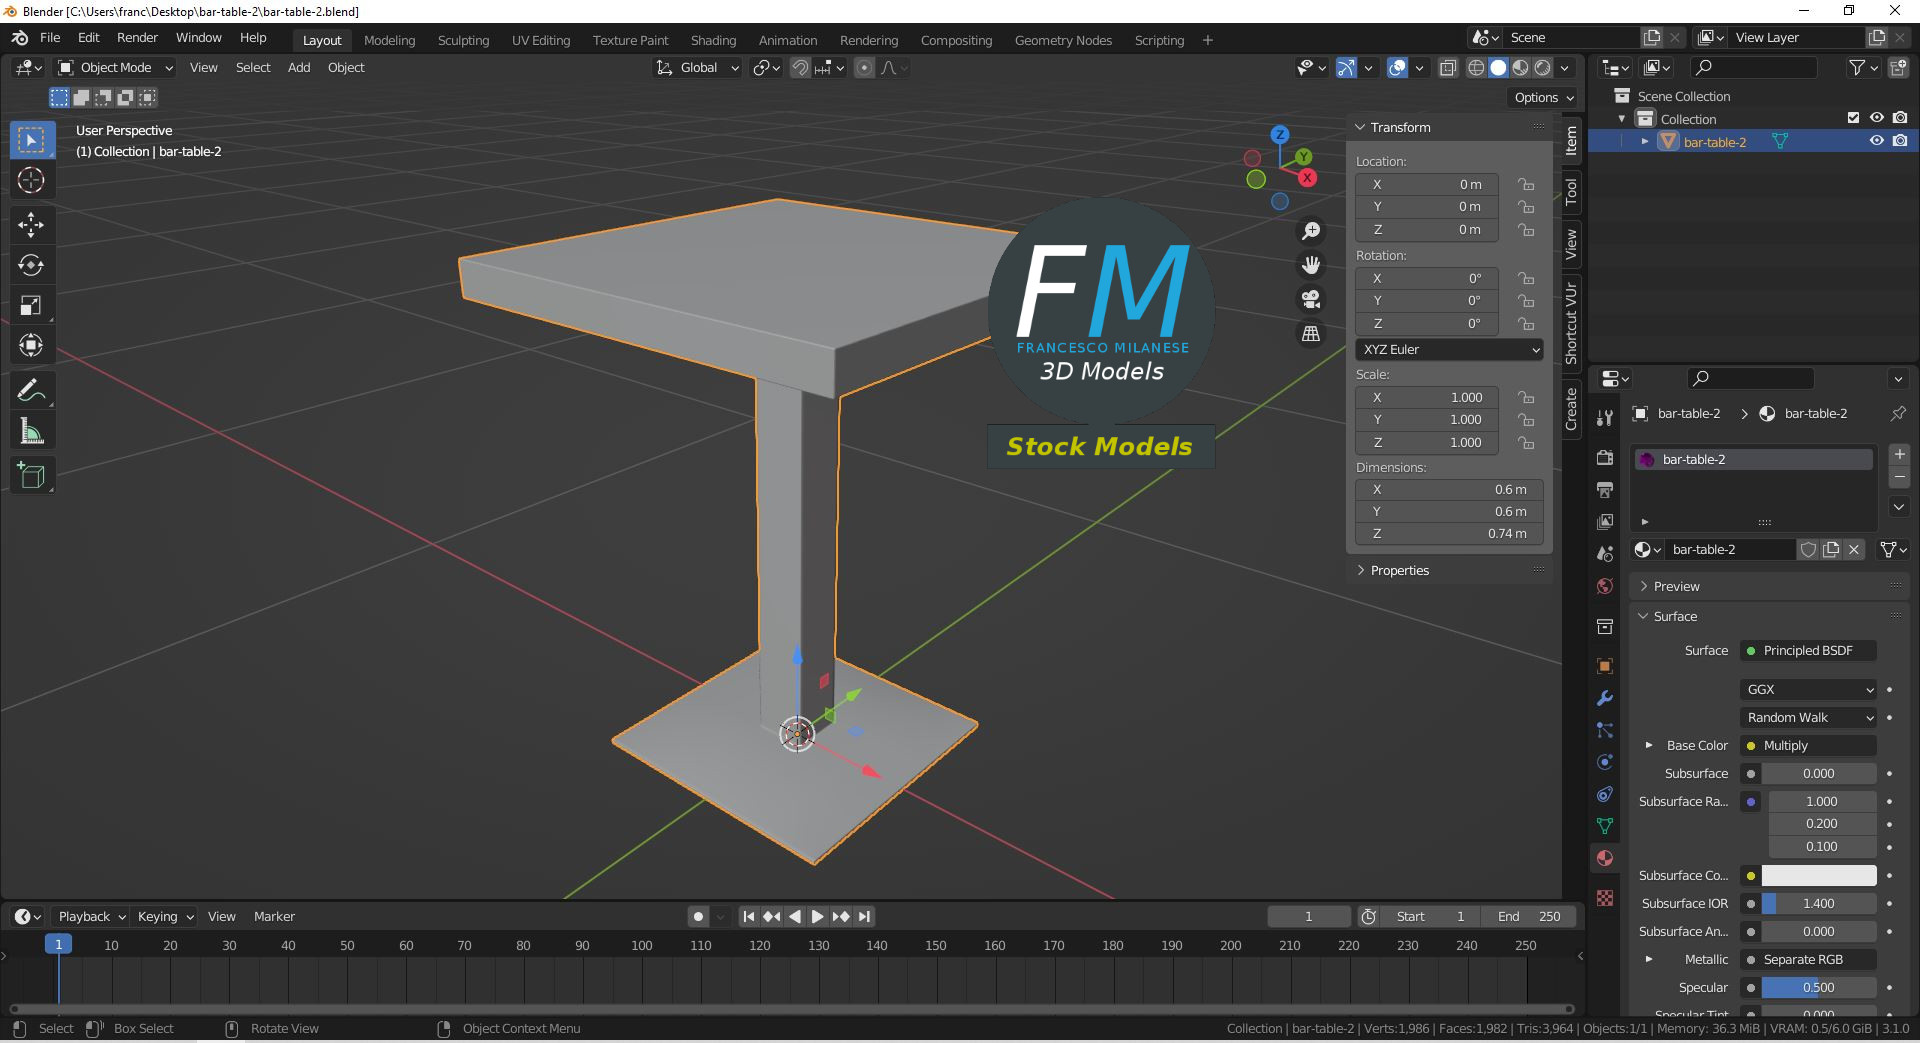Open the Tool sidebar tab

1571,191
